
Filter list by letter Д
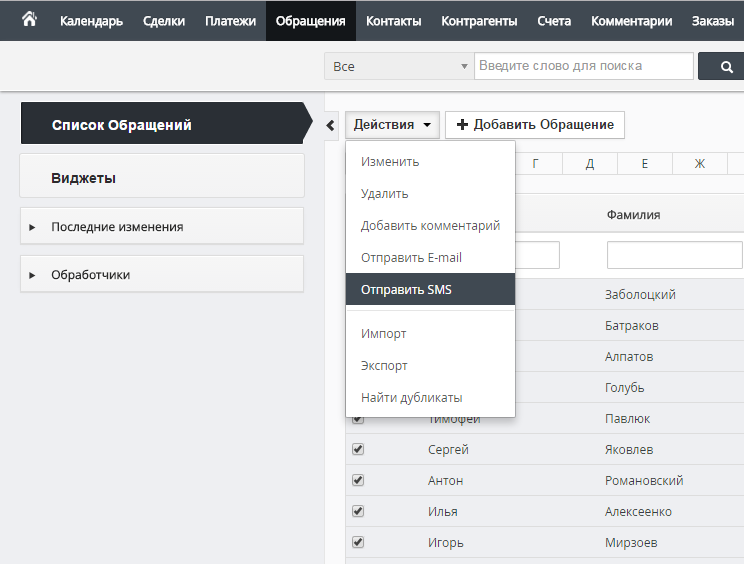[x=590, y=164]
